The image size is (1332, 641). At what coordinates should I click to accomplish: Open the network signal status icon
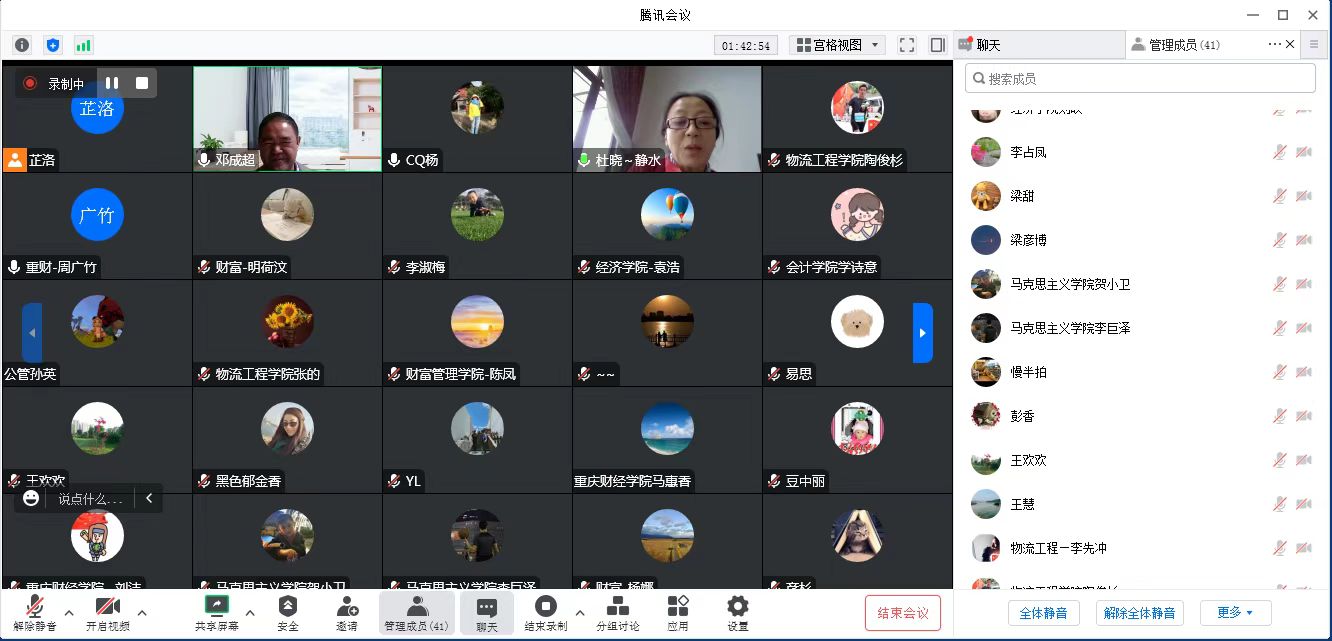point(83,45)
